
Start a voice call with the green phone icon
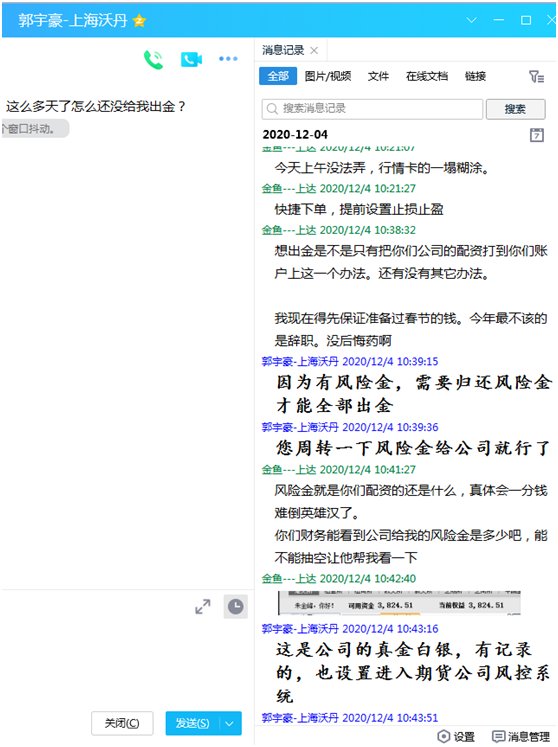(153, 60)
